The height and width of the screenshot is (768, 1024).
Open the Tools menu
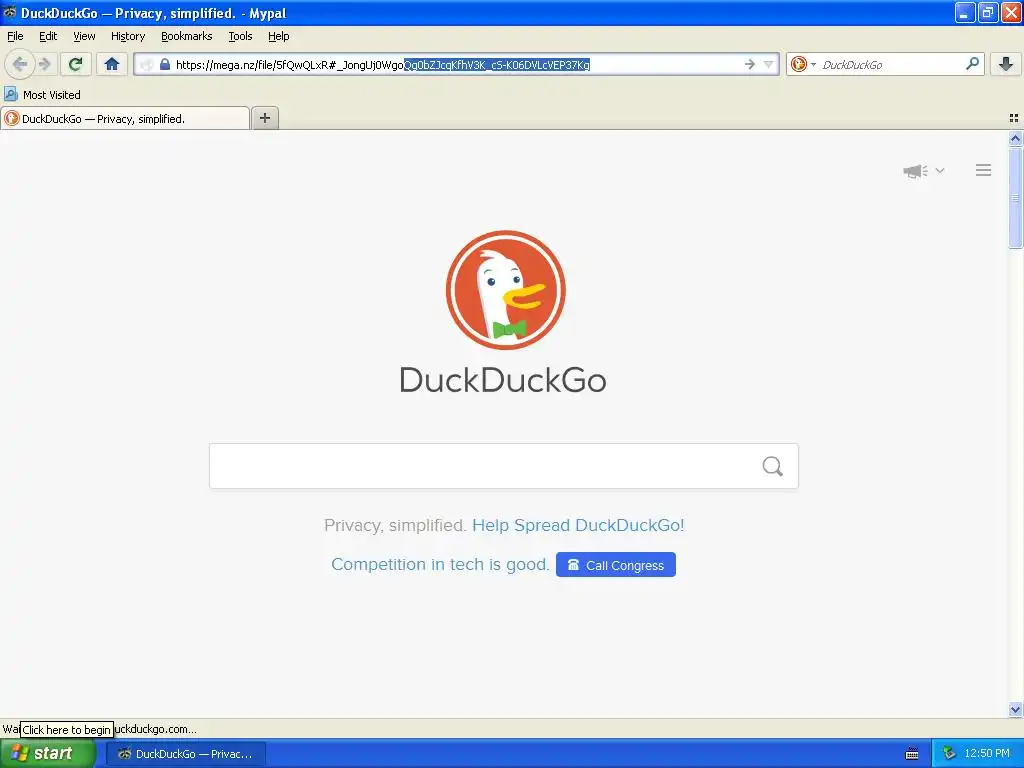click(x=240, y=36)
